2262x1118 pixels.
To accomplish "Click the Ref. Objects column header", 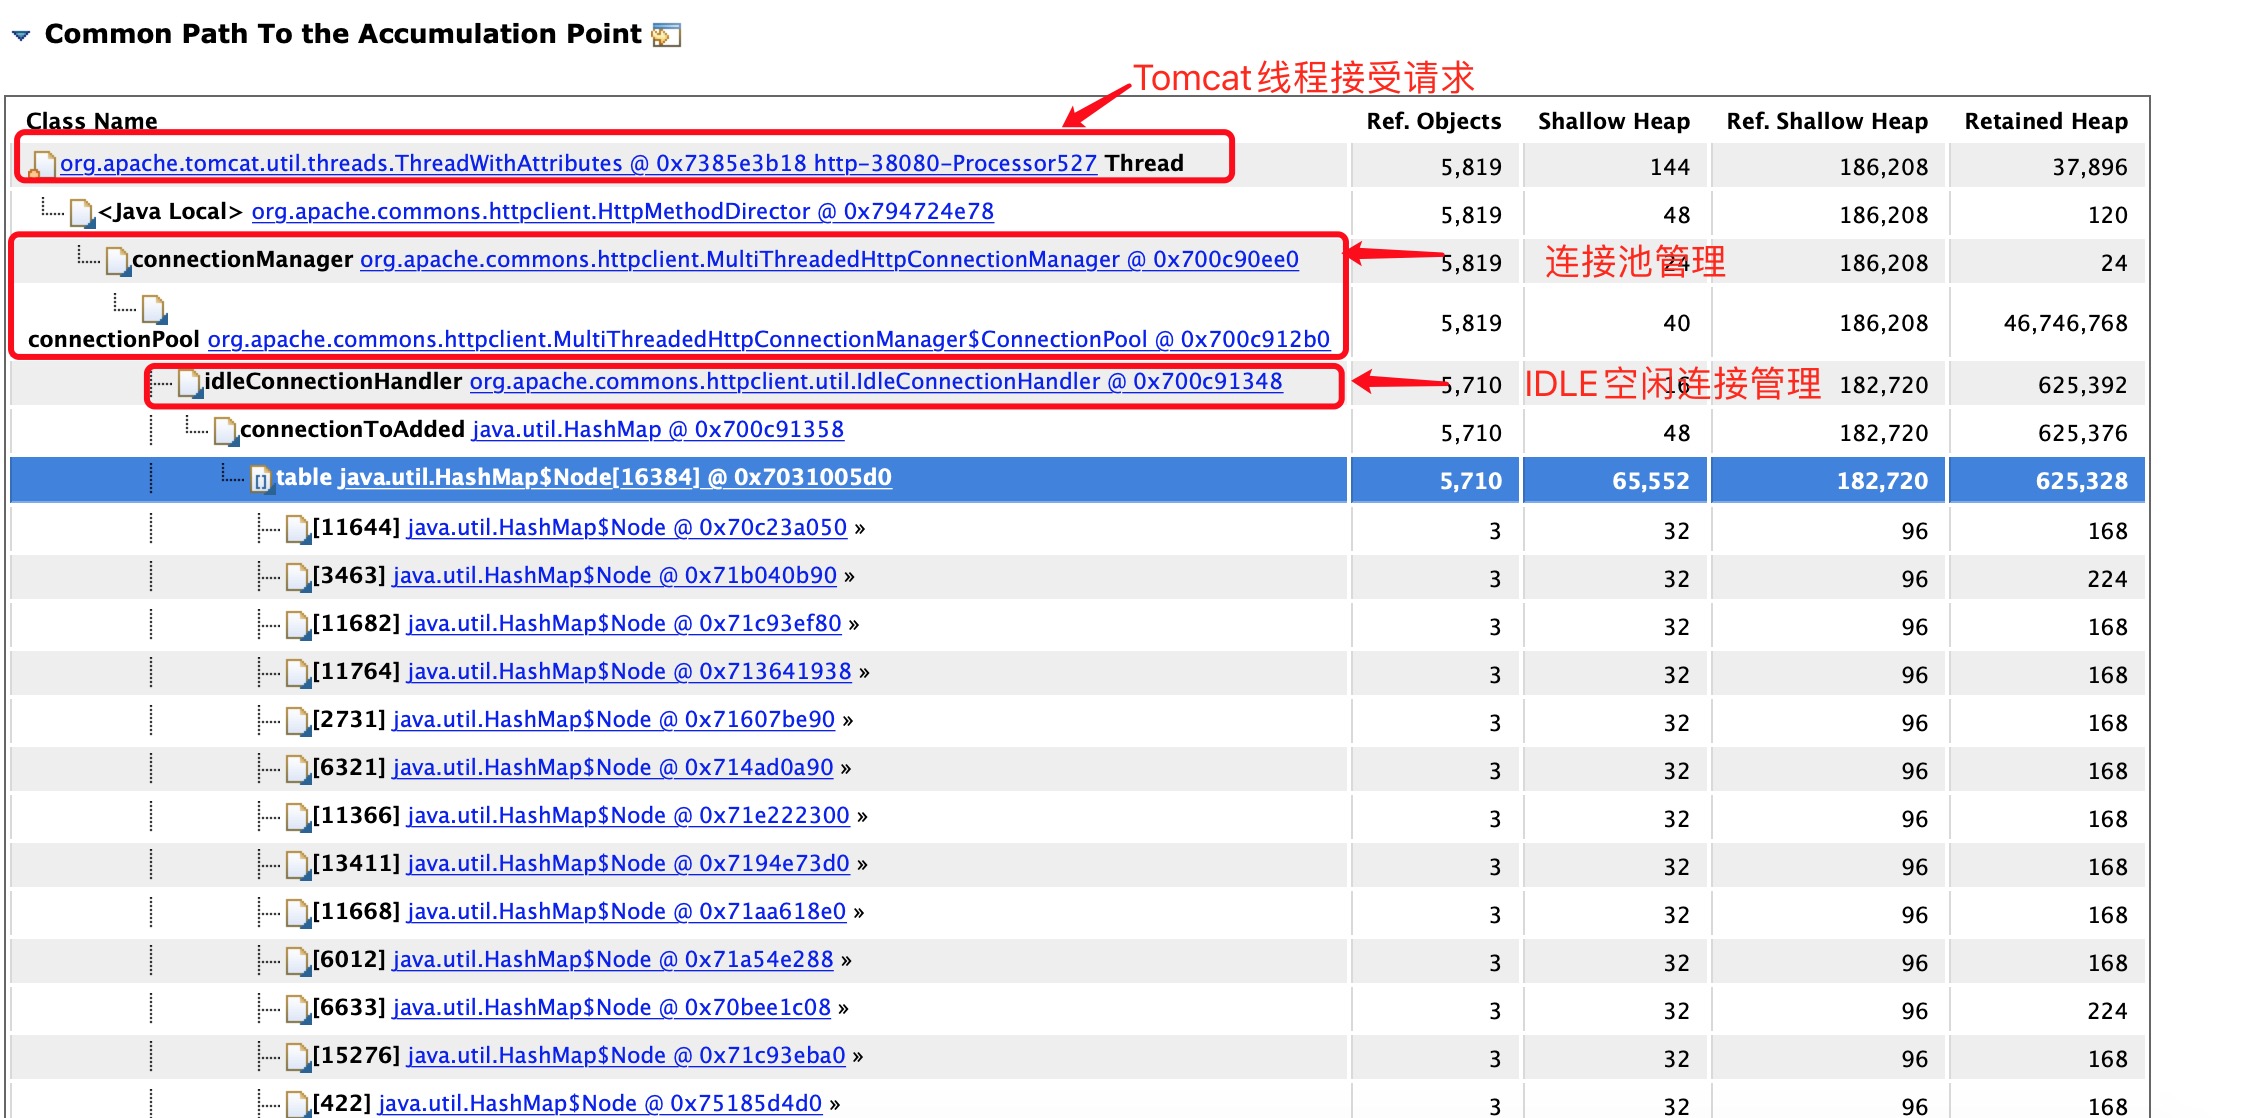I will (x=1434, y=121).
